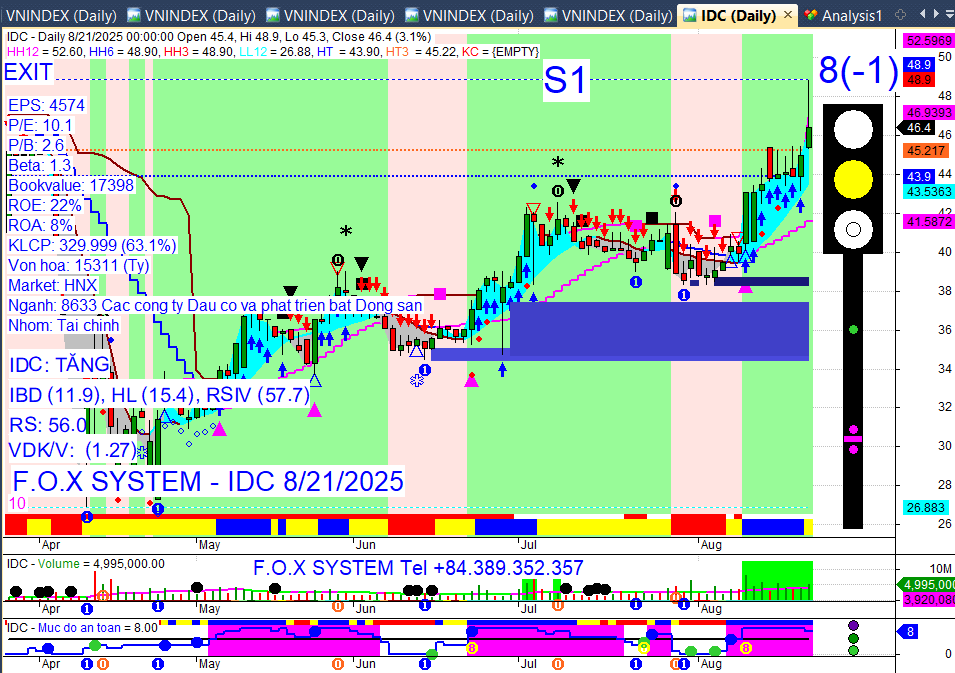Click the Market: HNX text
Image resolution: width=955 pixels, height=673 pixels.
point(52,286)
